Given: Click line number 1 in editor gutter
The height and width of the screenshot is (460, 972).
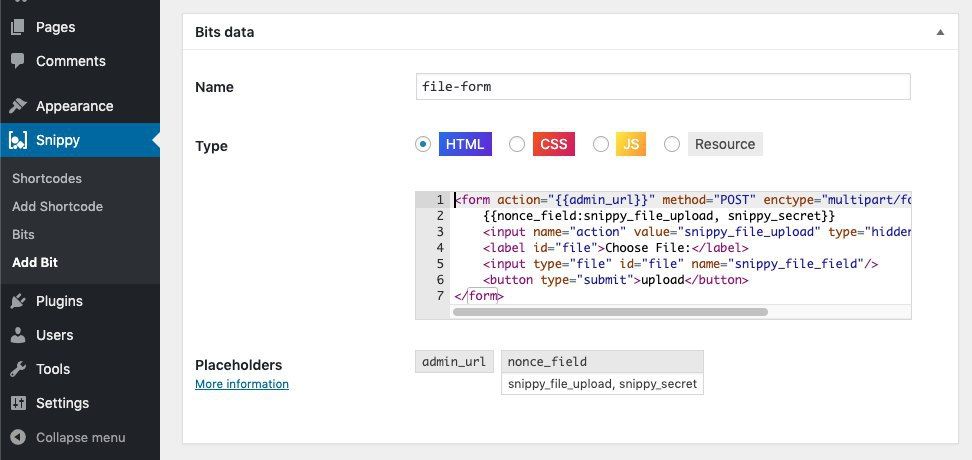Looking at the screenshot, I should pyautogui.click(x=440, y=200).
